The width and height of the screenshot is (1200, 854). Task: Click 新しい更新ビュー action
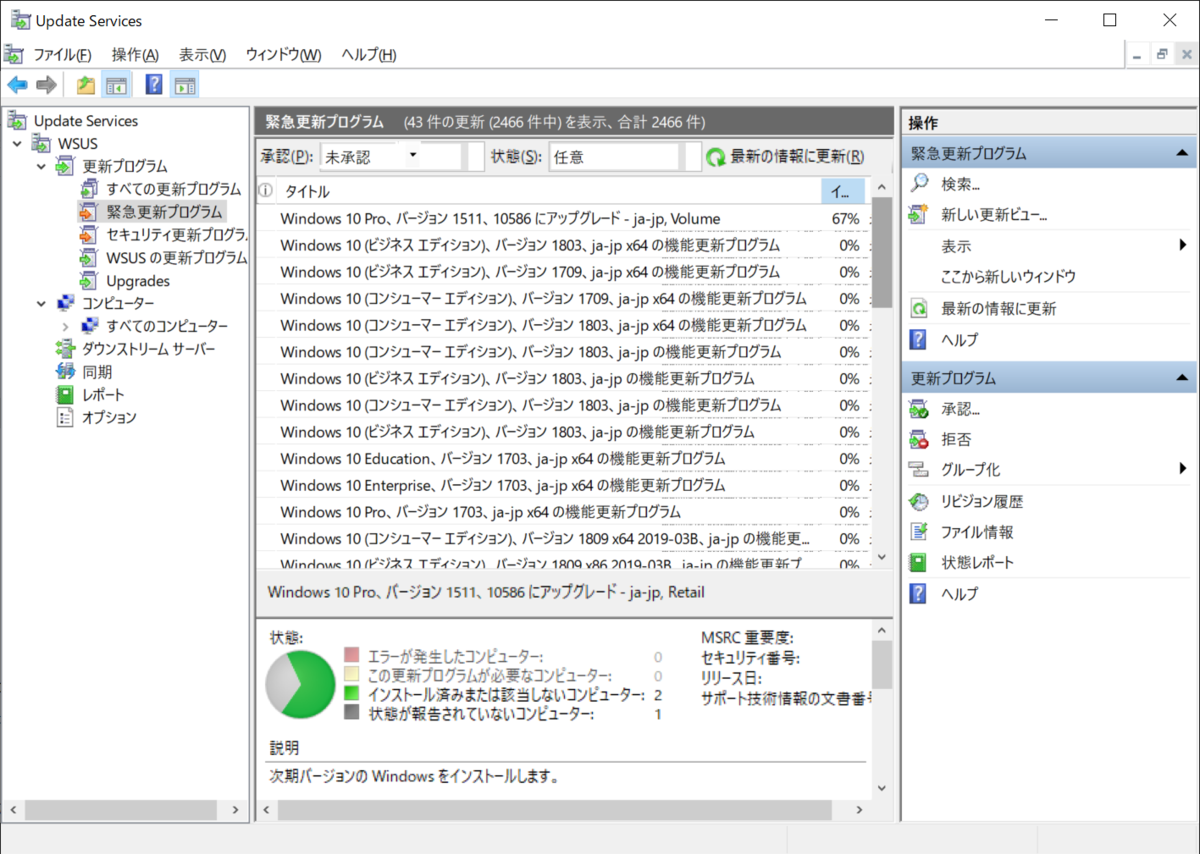coord(994,215)
